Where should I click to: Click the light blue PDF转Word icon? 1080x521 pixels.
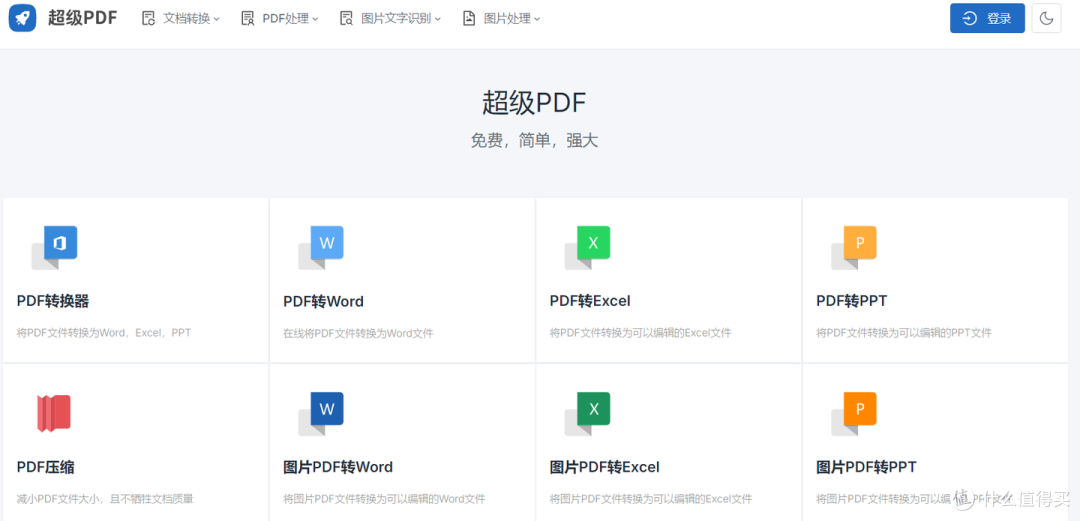[321, 247]
